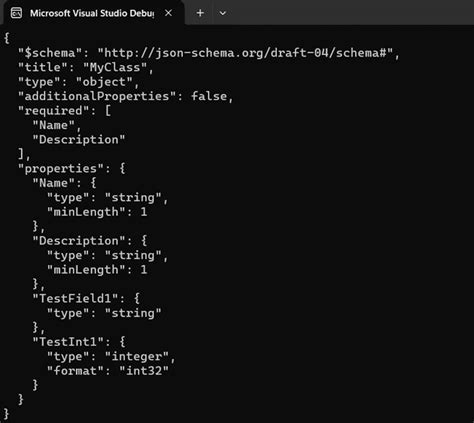Screen dimensions: 474x423
Task: Click the json-schema.org draft-04 URL text
Action: pyautogui.click(x=245, y=53)
